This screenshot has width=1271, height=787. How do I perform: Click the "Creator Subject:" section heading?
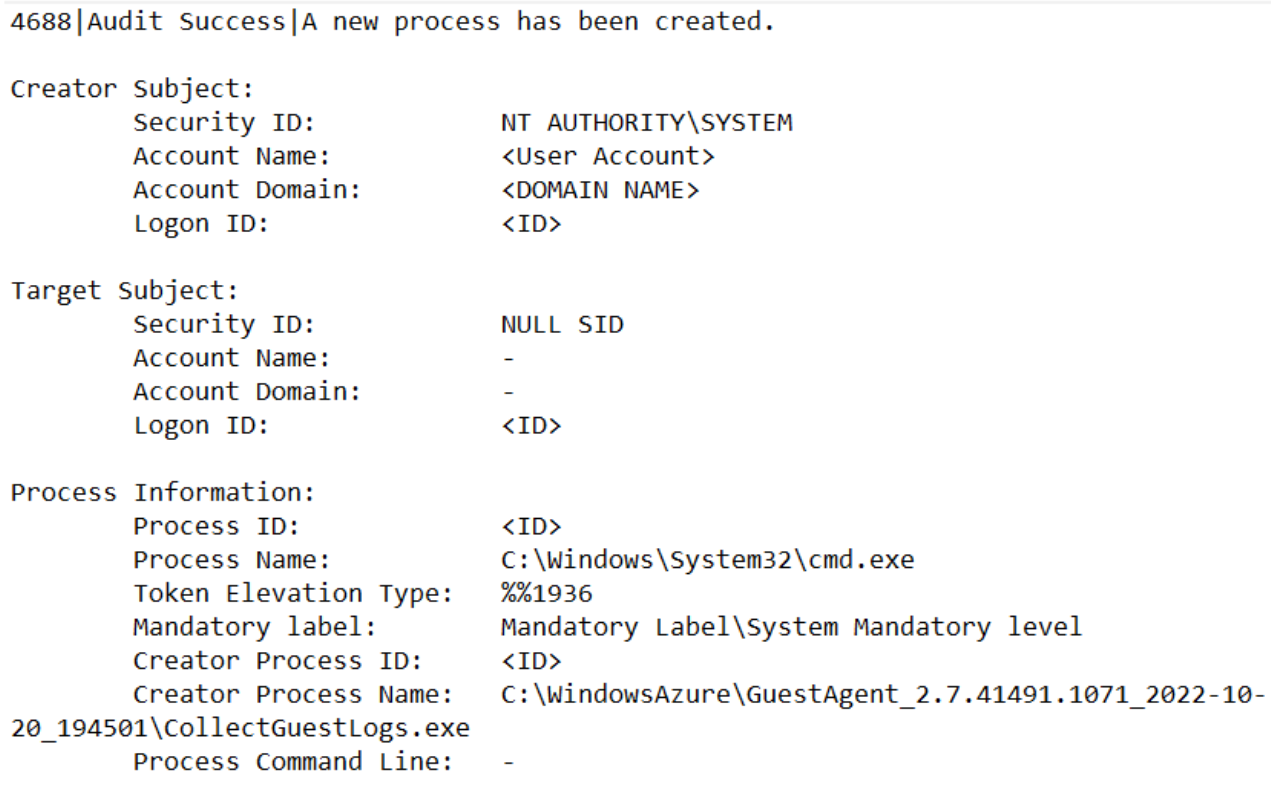point(132,89)
